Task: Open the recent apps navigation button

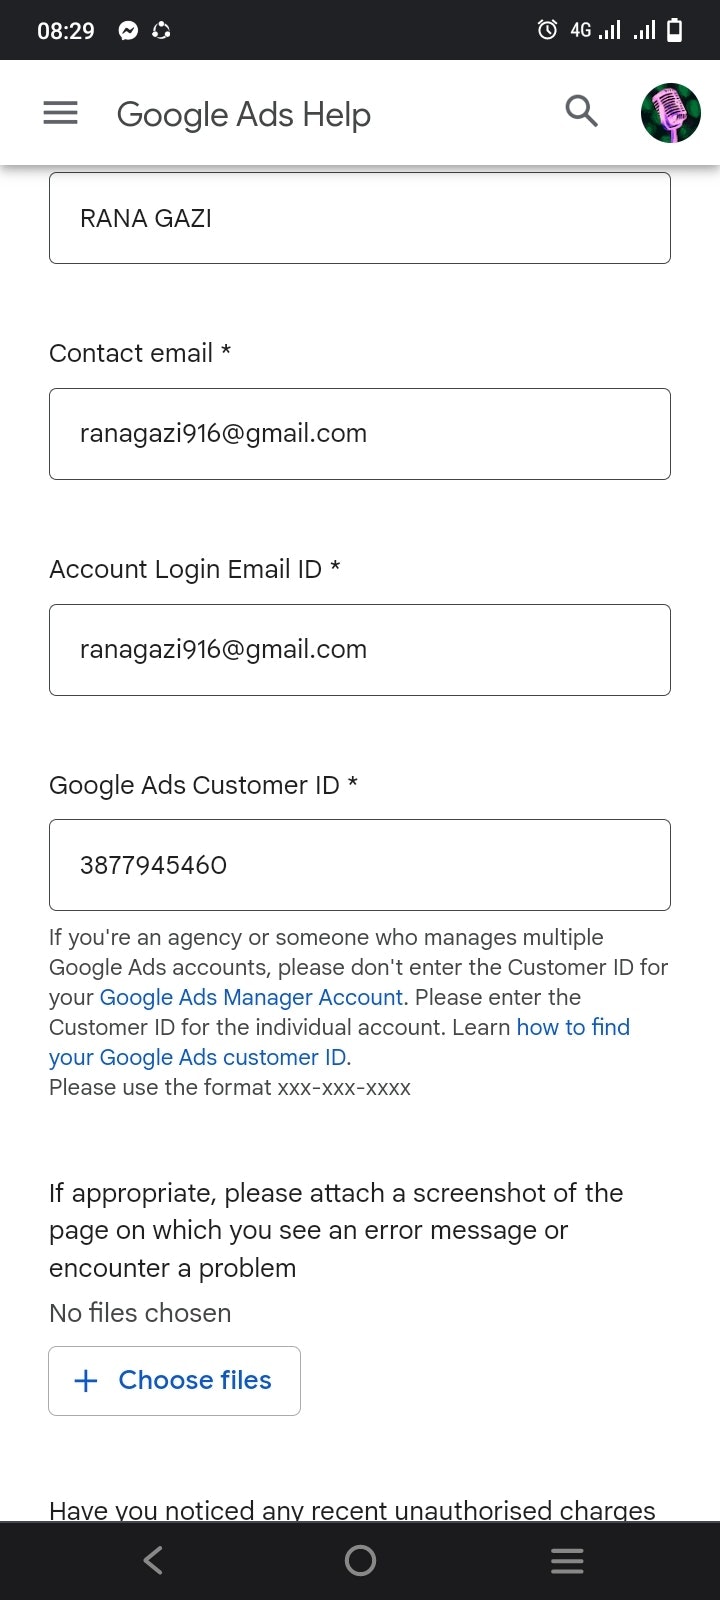Action: click(567, 1561)
